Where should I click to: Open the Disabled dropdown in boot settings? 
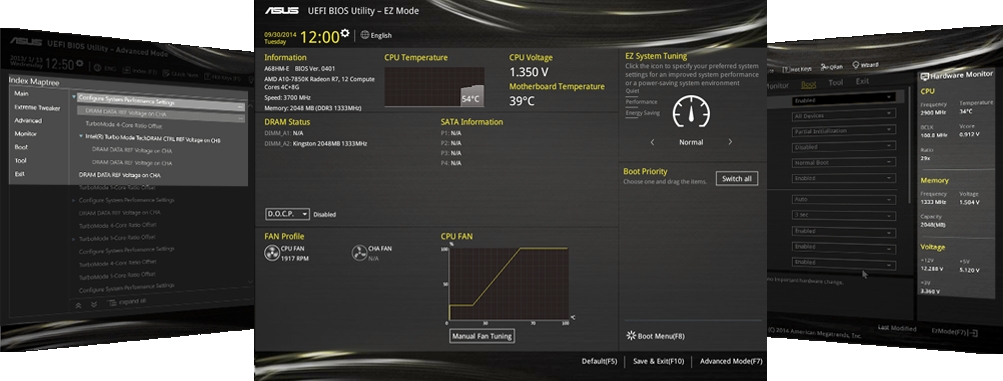843,146
